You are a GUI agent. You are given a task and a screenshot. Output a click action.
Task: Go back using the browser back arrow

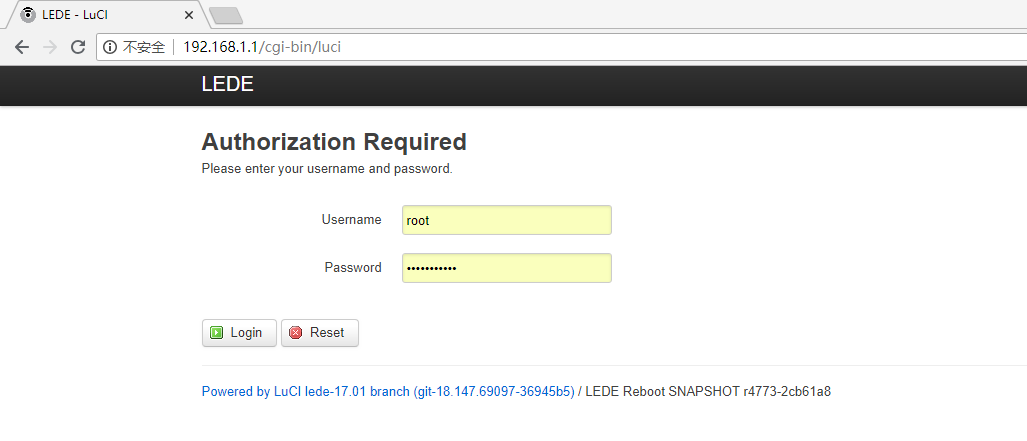[22, 47]
